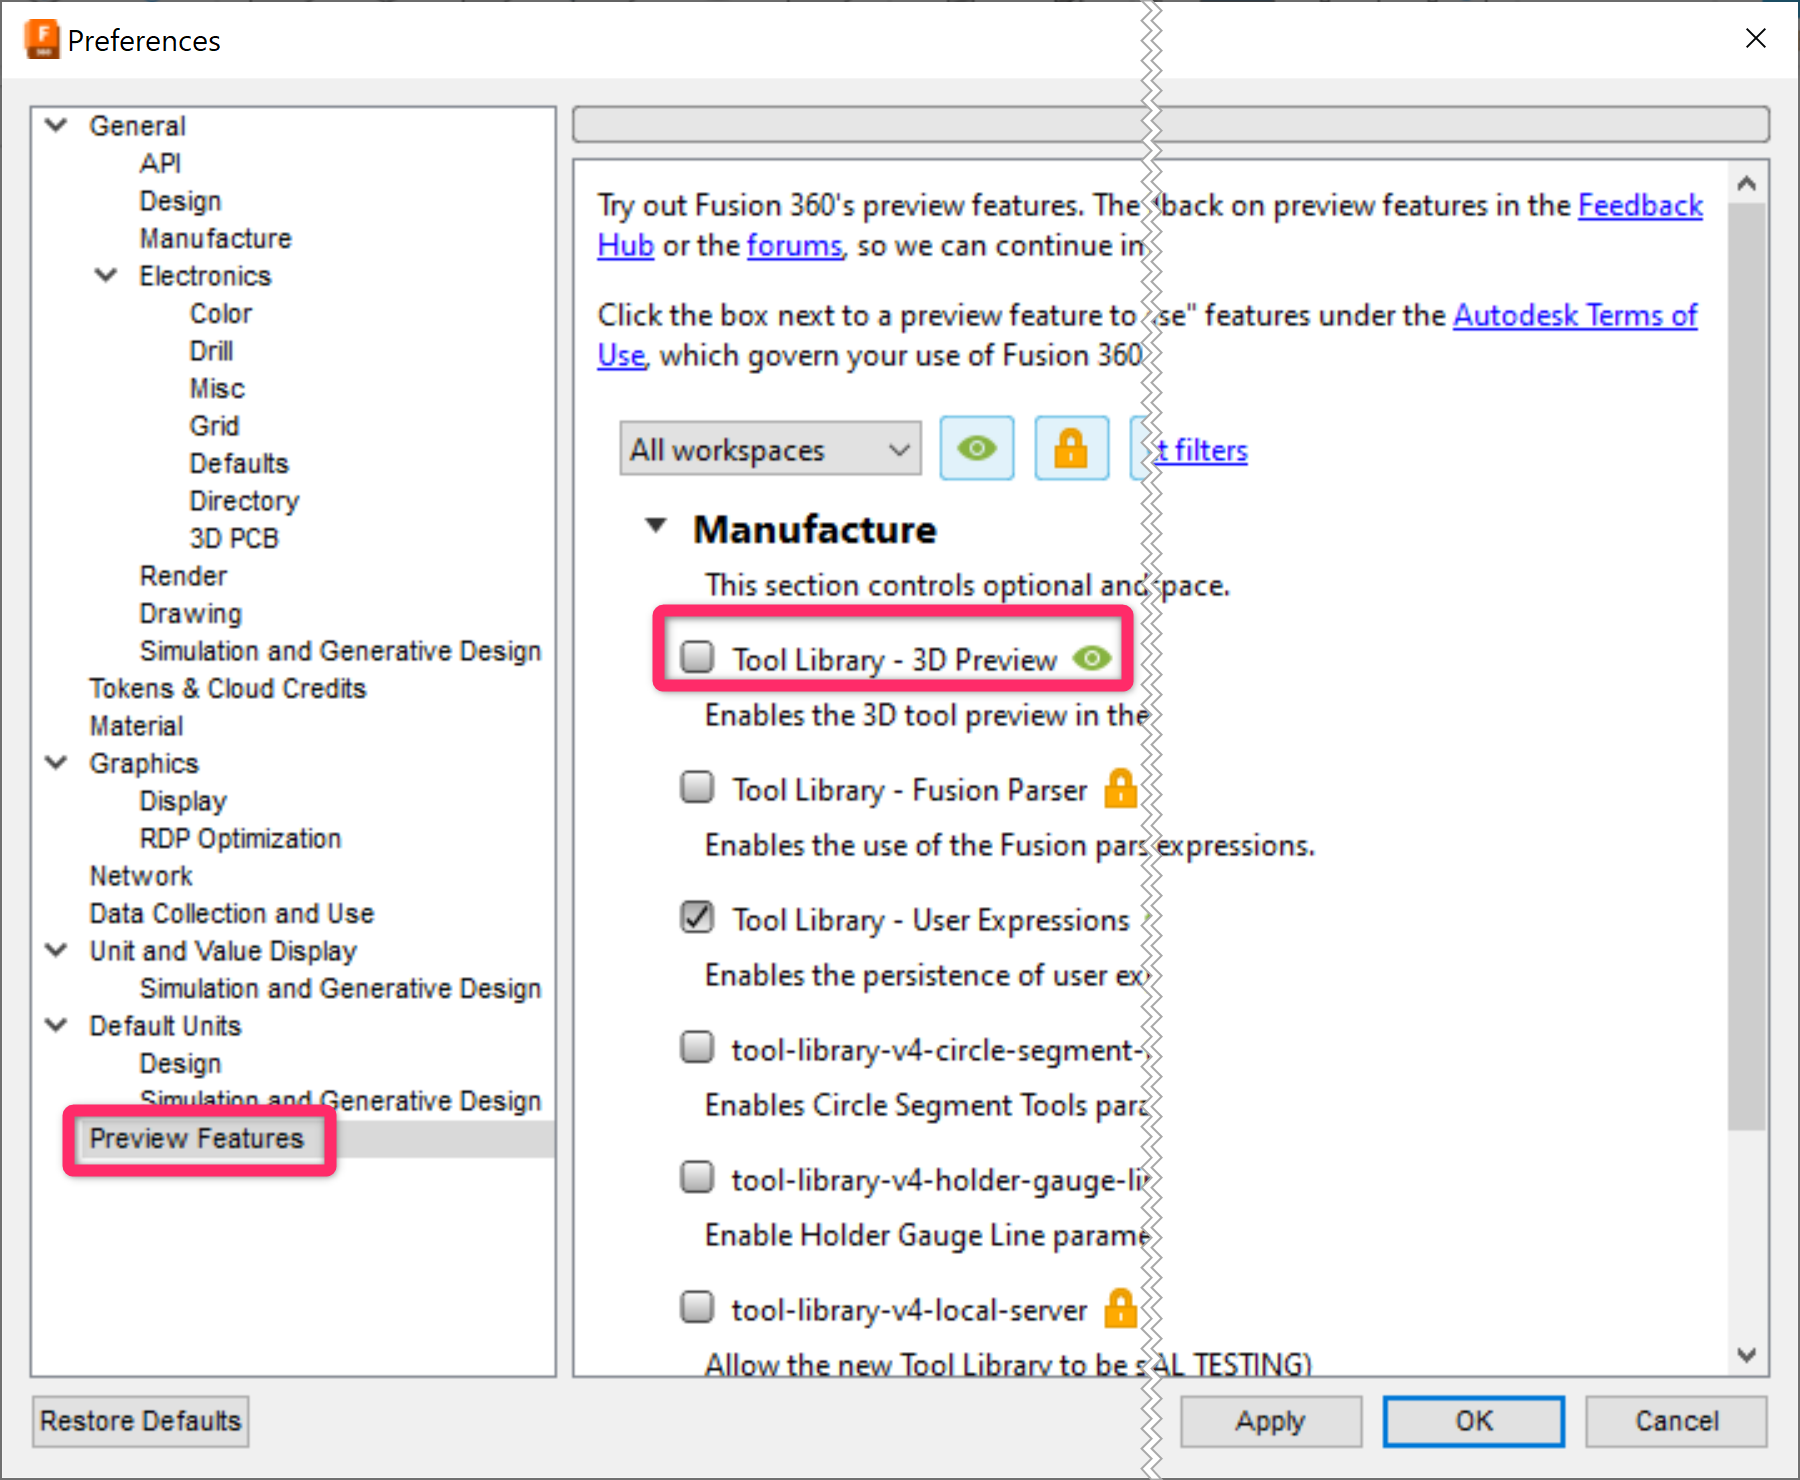Viewport: 1800px width, 1480px height.
Task: Collapse the Manufacture section triangle
Action: click(656, 526)
